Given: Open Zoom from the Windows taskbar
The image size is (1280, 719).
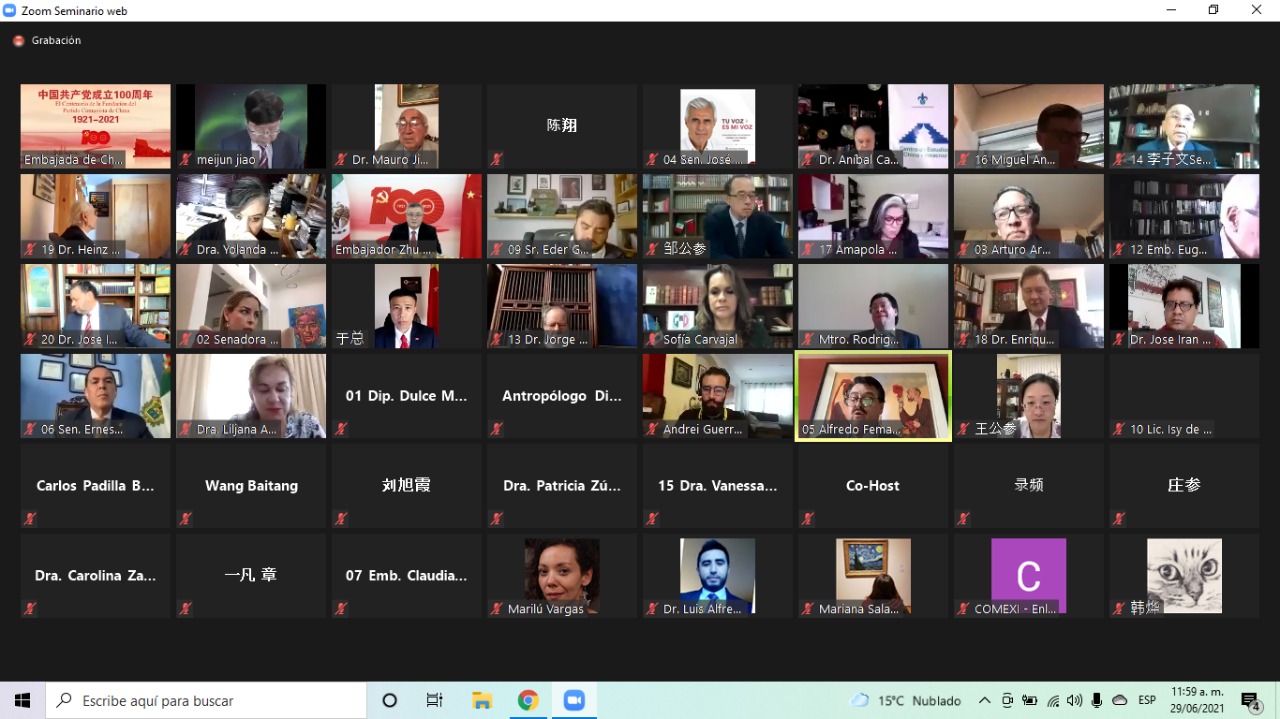Looking at the screenshot, I should click(574, 701).
